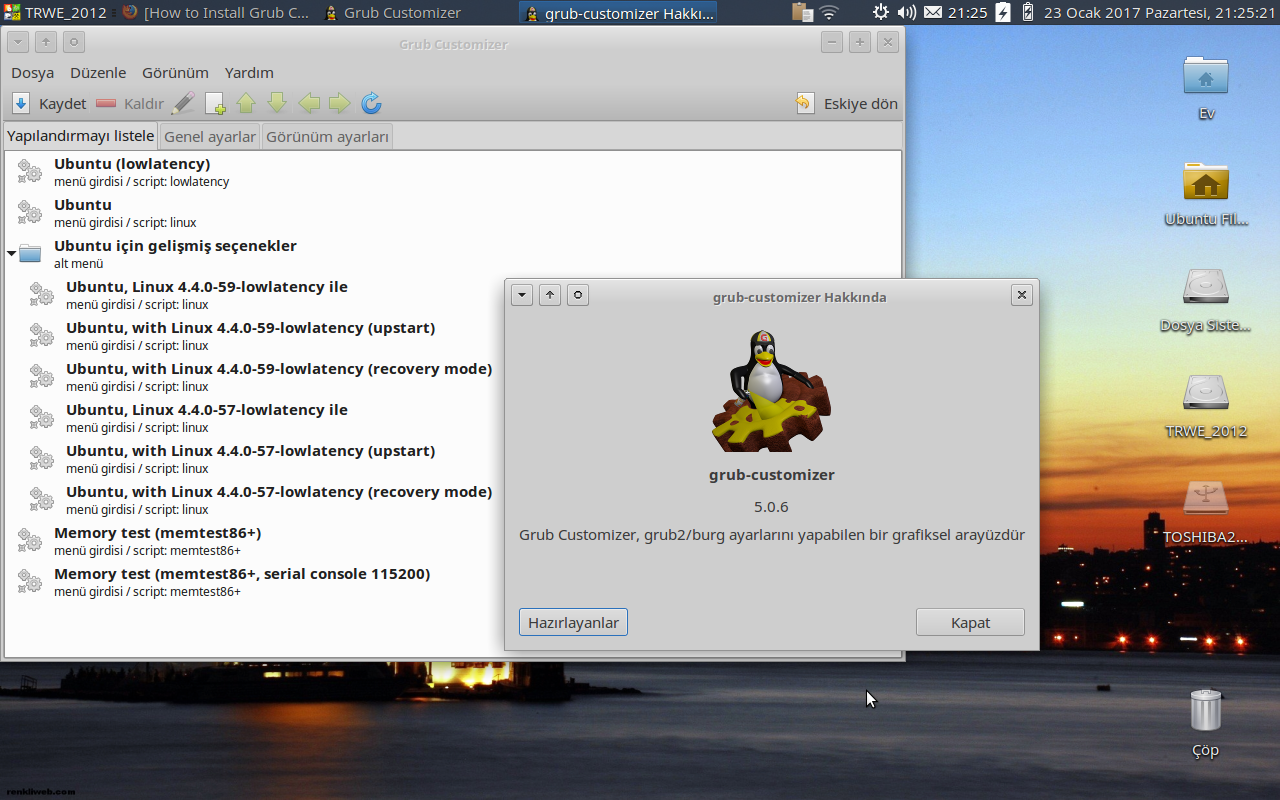Click the new entry page icon
1280x800 pixels.
point(215,103)
